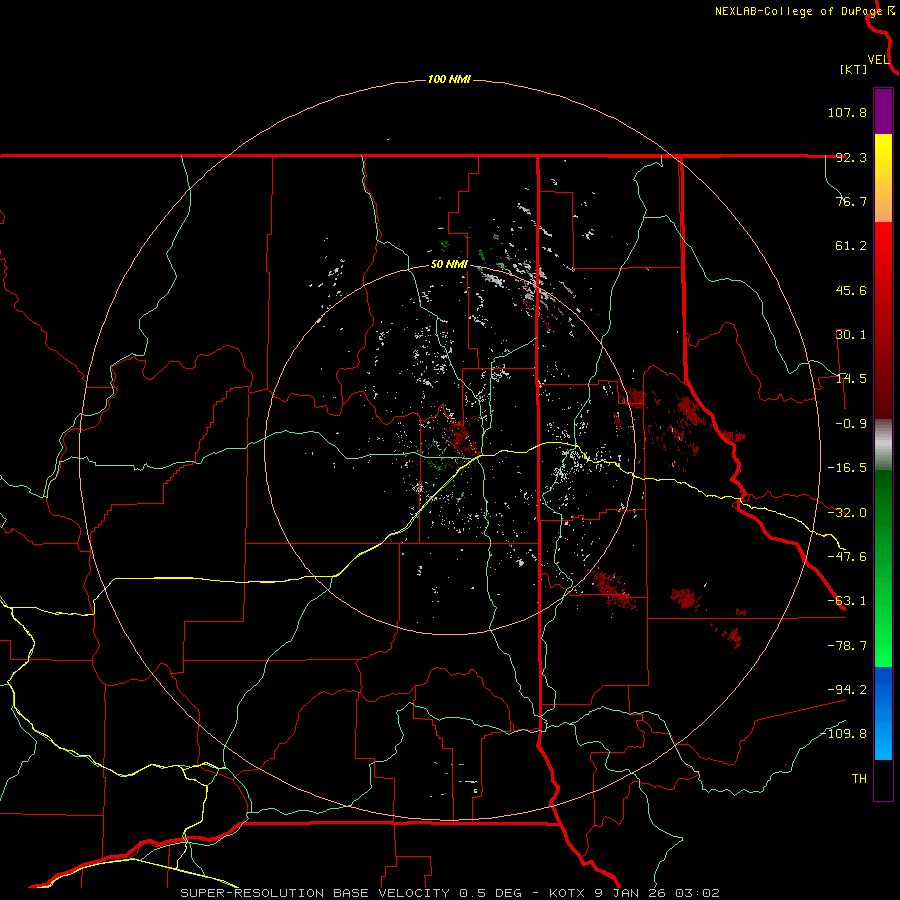The image size is (900, 900).
Task: Click the gray near-zero segment of the color bar
Action: (x=883, y=445)
